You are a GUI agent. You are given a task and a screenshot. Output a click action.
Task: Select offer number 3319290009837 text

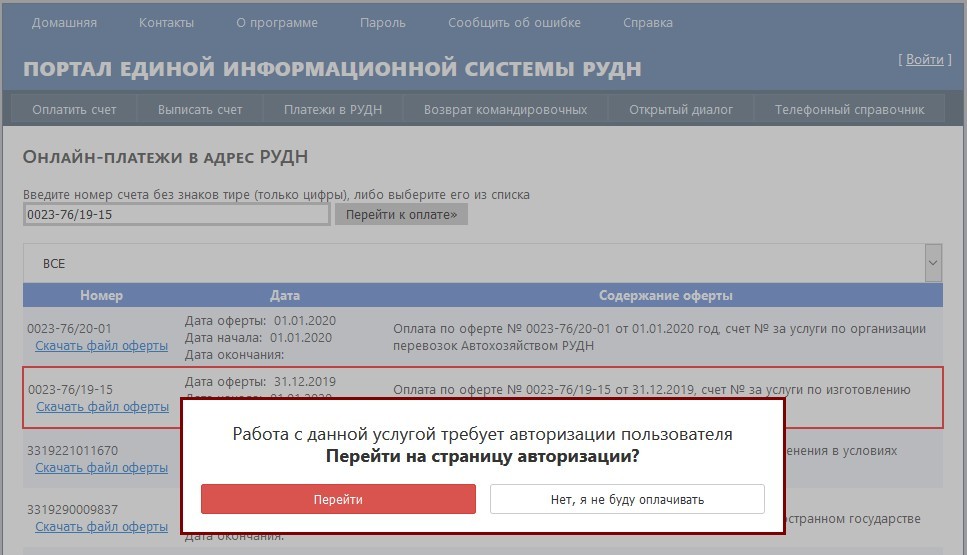pos(72,510)
